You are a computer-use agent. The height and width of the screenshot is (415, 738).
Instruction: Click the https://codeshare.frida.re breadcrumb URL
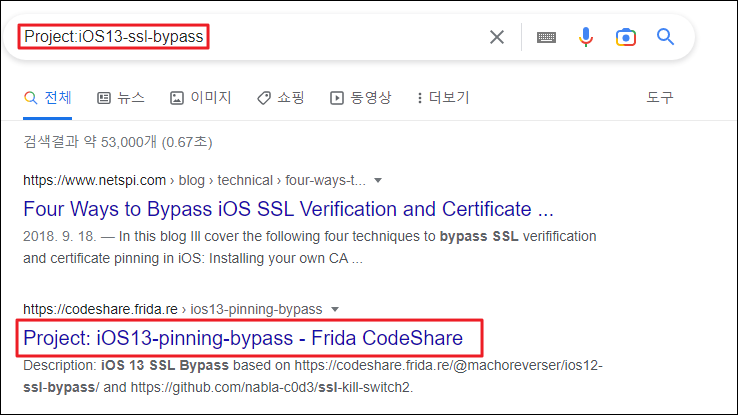click(100, 309)
